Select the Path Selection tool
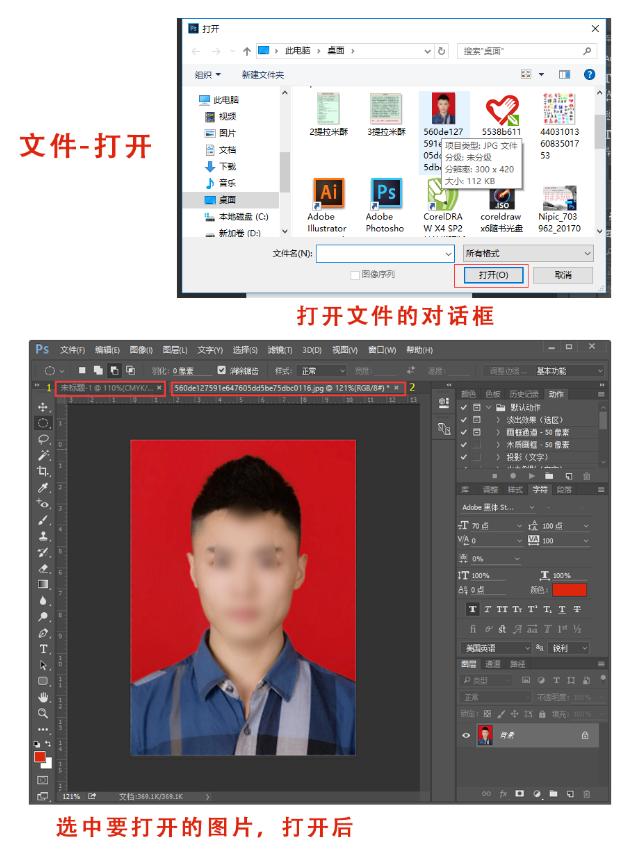The width and height of the screenshot is (636, 852). [x=43, y=665]
